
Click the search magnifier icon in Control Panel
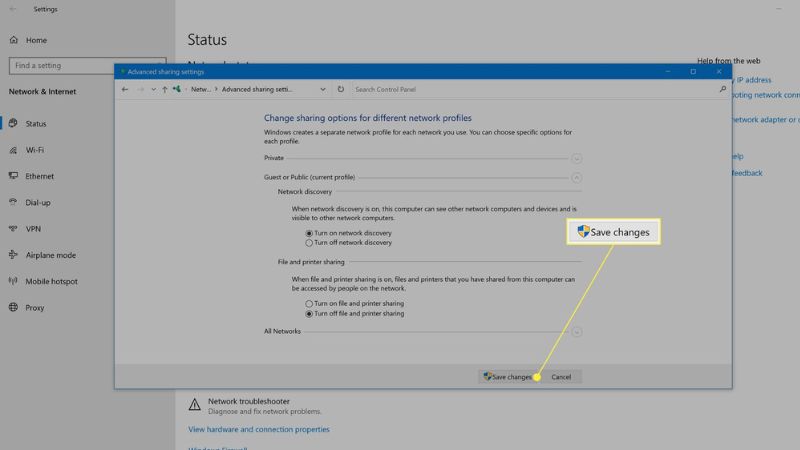[722, 89]
